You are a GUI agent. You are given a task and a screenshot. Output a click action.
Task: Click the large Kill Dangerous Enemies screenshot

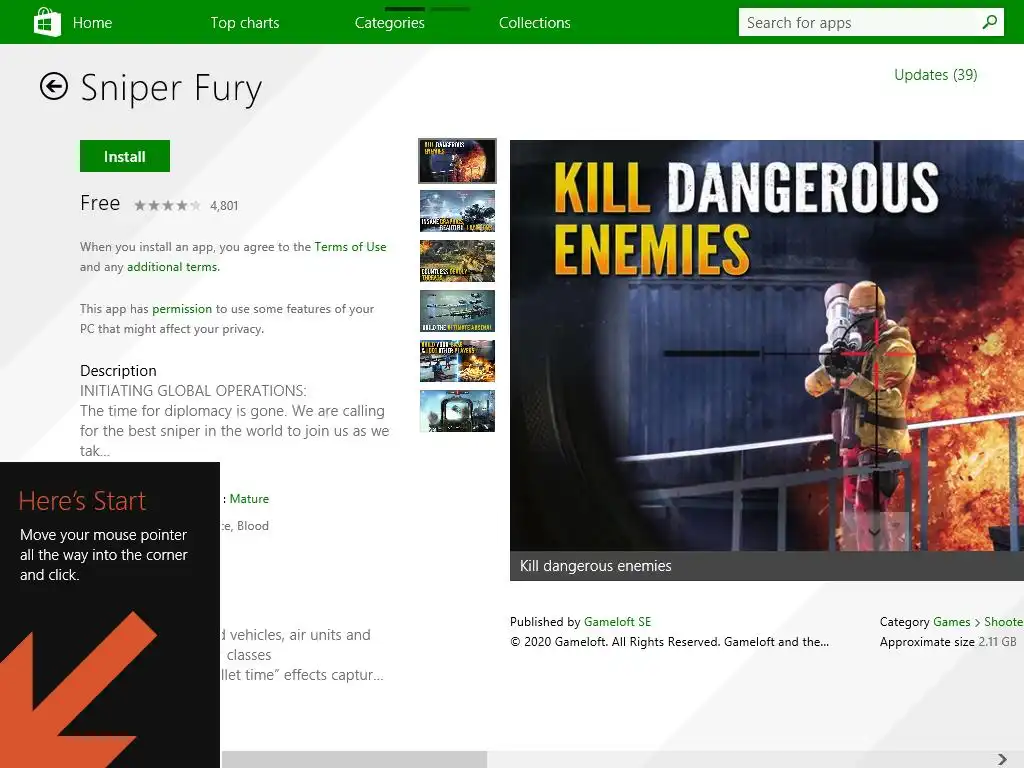pos(767,345)
